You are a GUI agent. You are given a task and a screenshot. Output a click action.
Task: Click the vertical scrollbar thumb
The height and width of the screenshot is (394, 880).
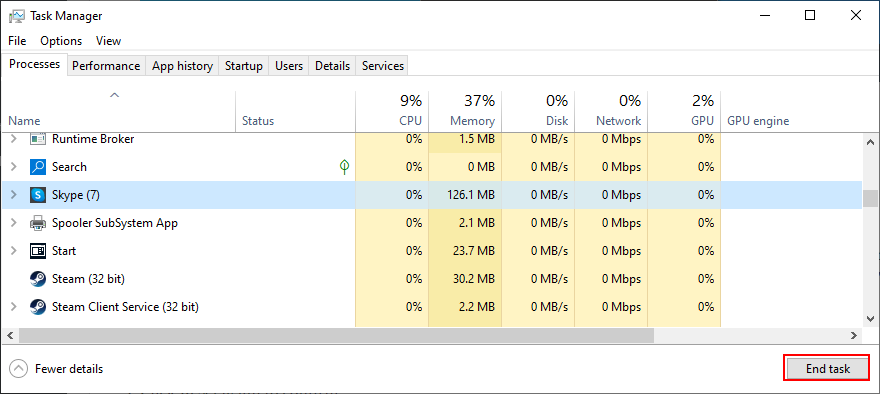click(870, 198)
